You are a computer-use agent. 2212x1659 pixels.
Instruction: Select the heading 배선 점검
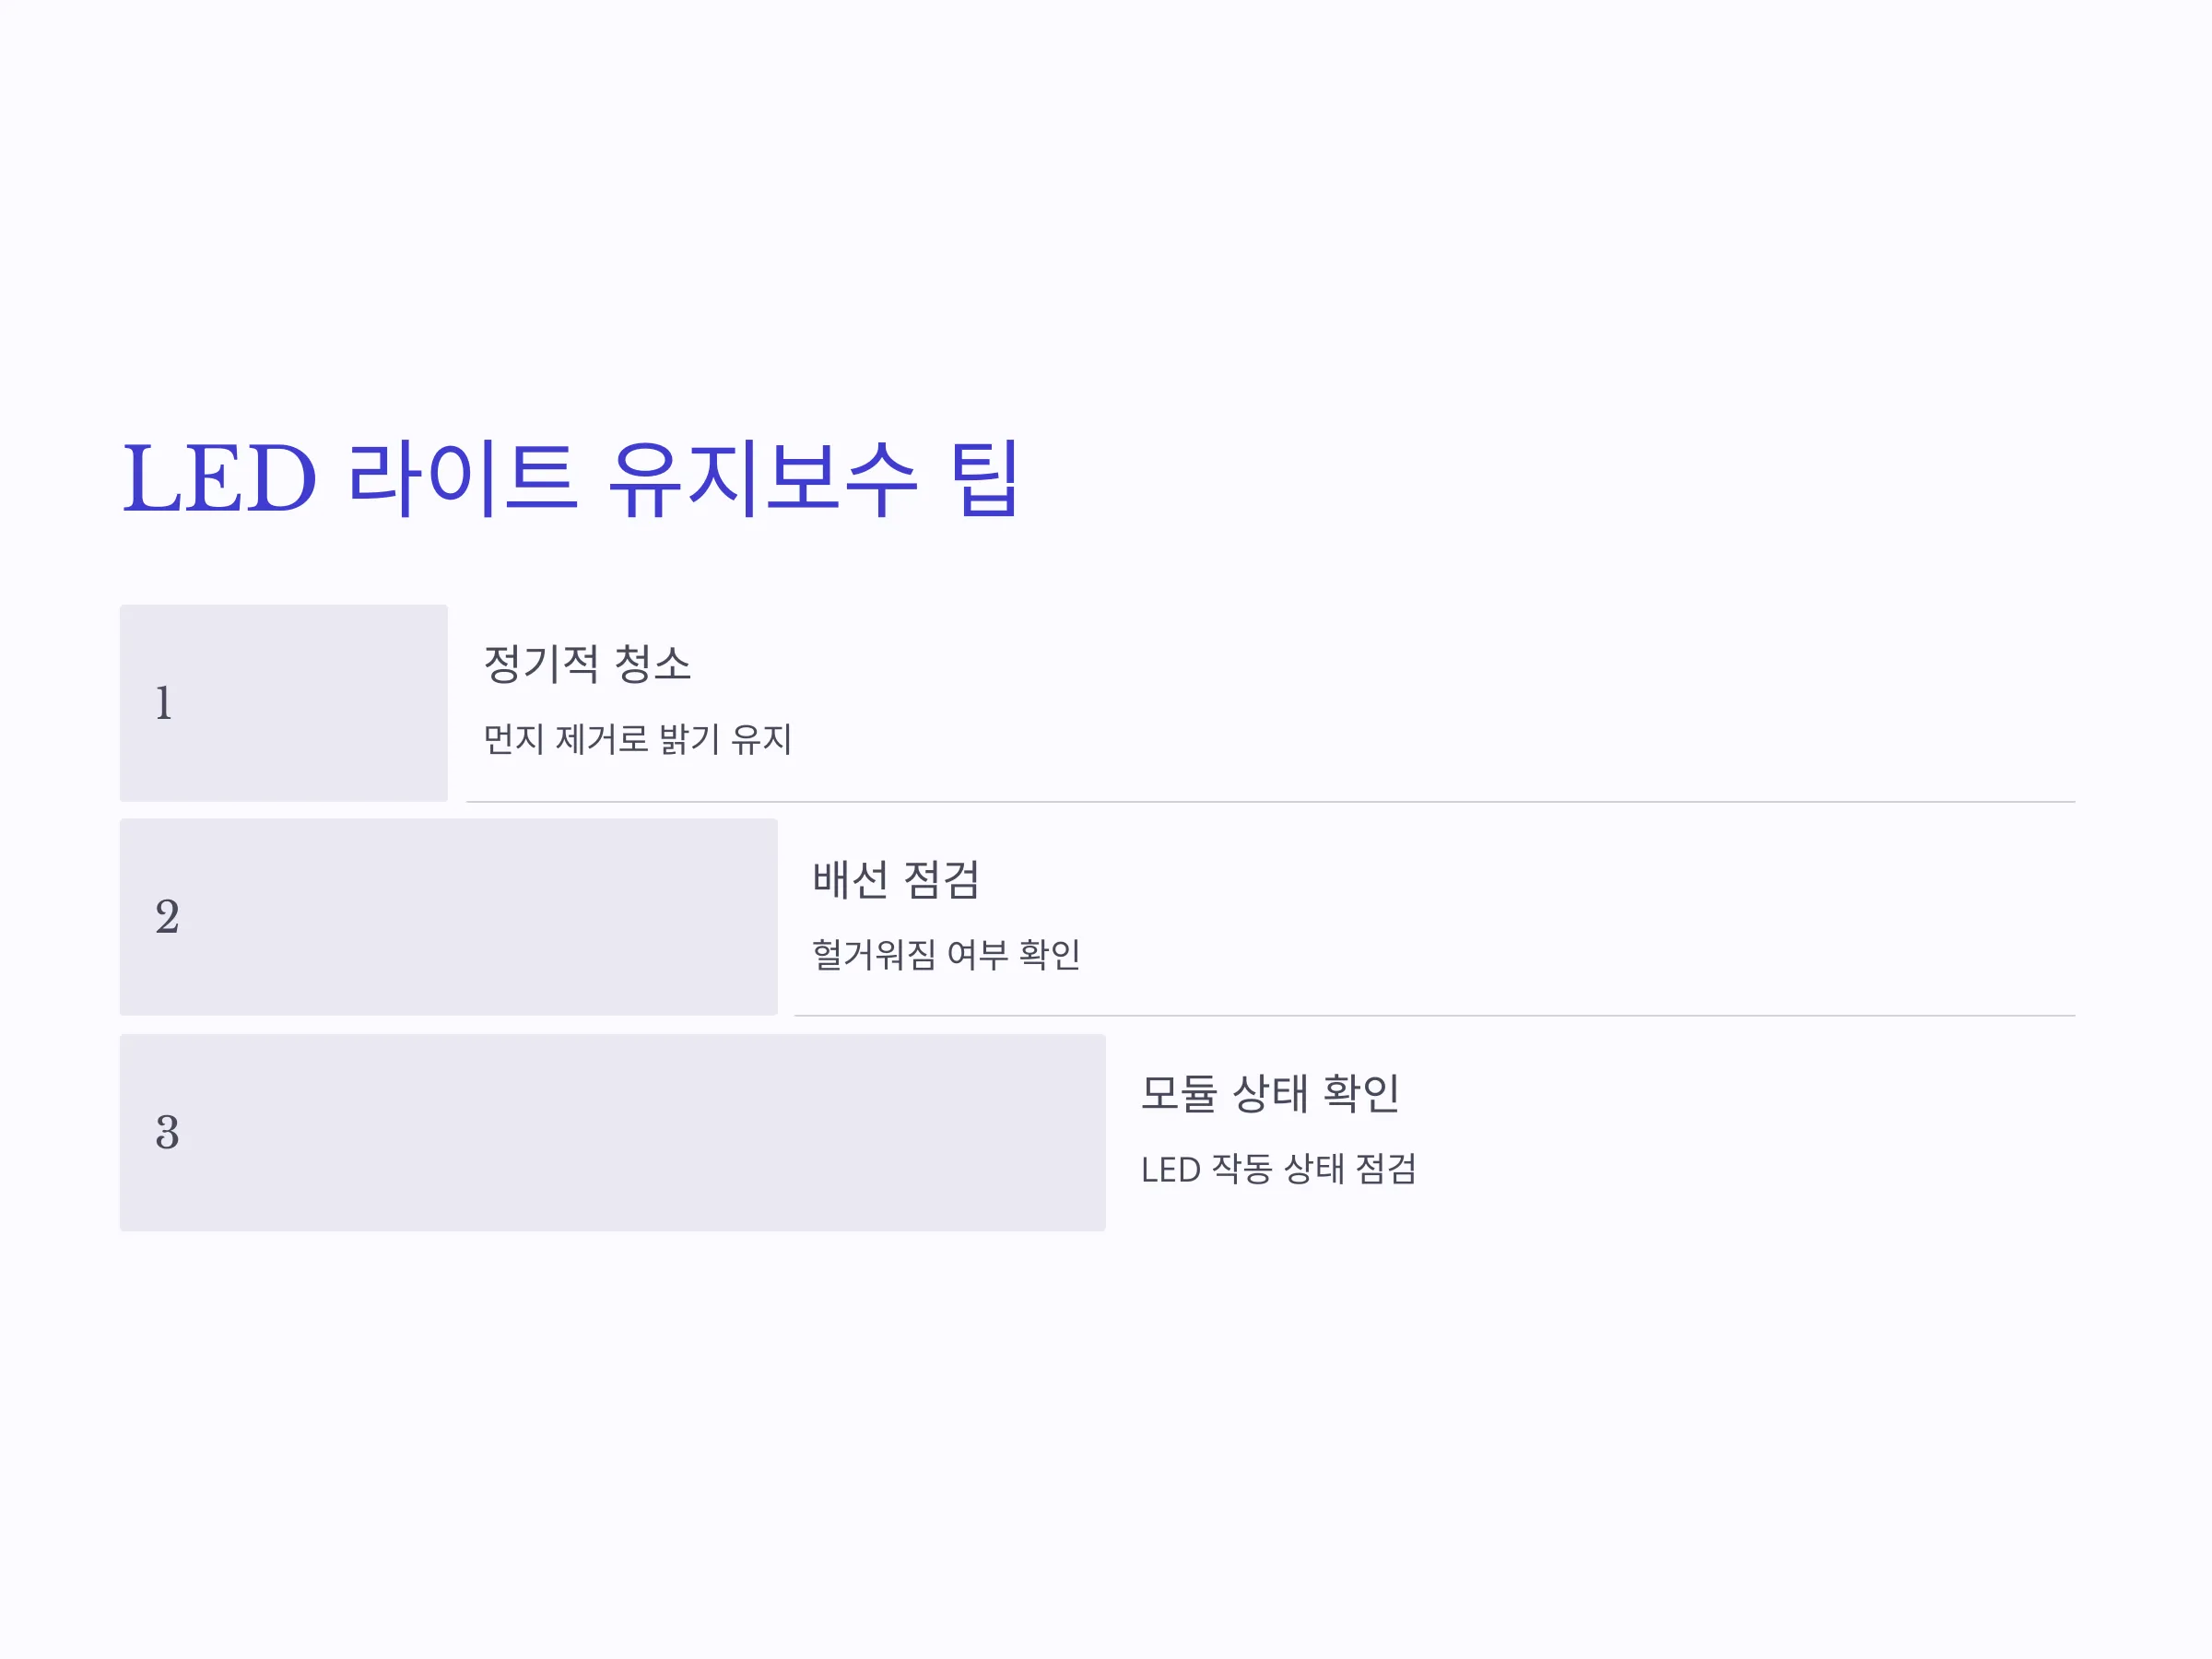pyautogui.click(x=896, y=879)
